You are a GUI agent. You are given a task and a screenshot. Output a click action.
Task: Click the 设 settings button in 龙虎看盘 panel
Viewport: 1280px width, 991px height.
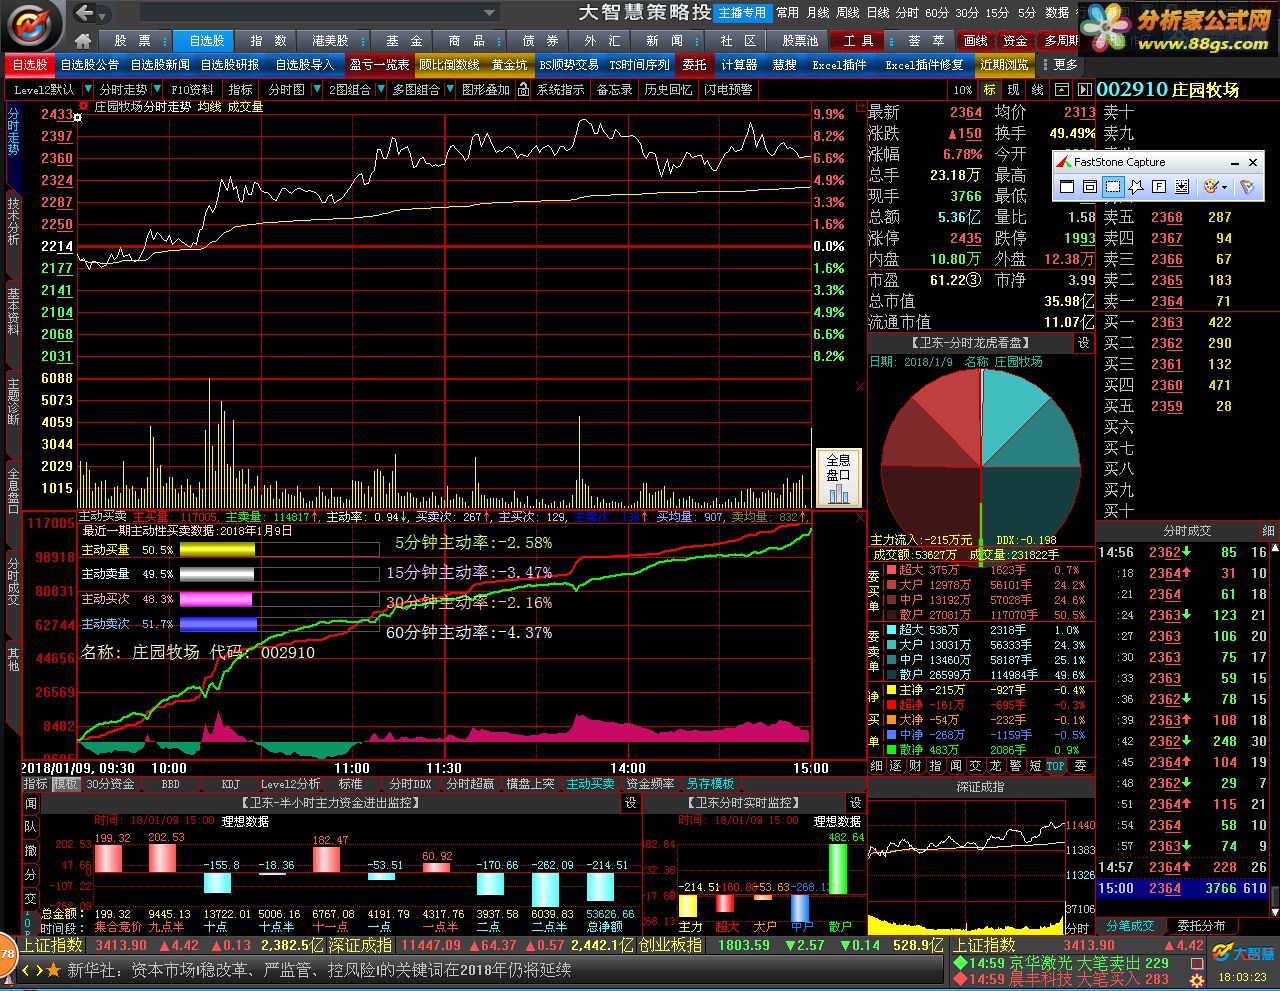click(x=1083, y=342)
